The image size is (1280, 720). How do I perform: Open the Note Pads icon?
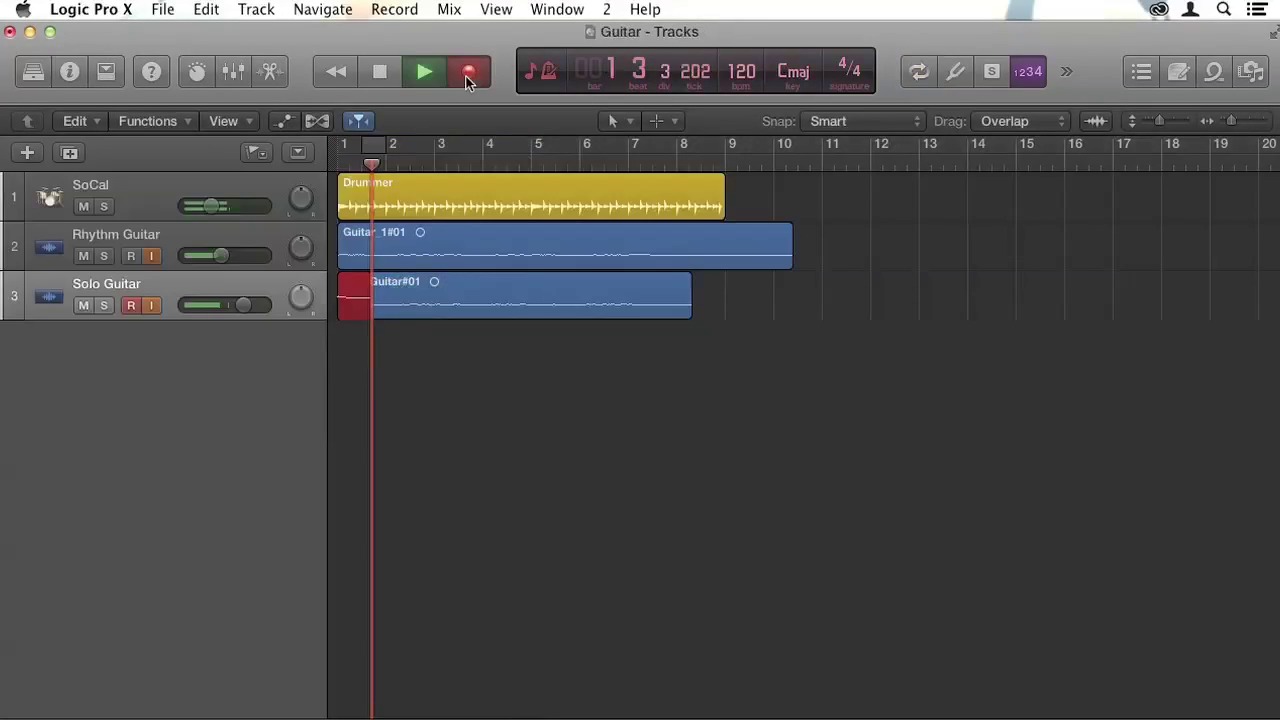coord(1178,71)
